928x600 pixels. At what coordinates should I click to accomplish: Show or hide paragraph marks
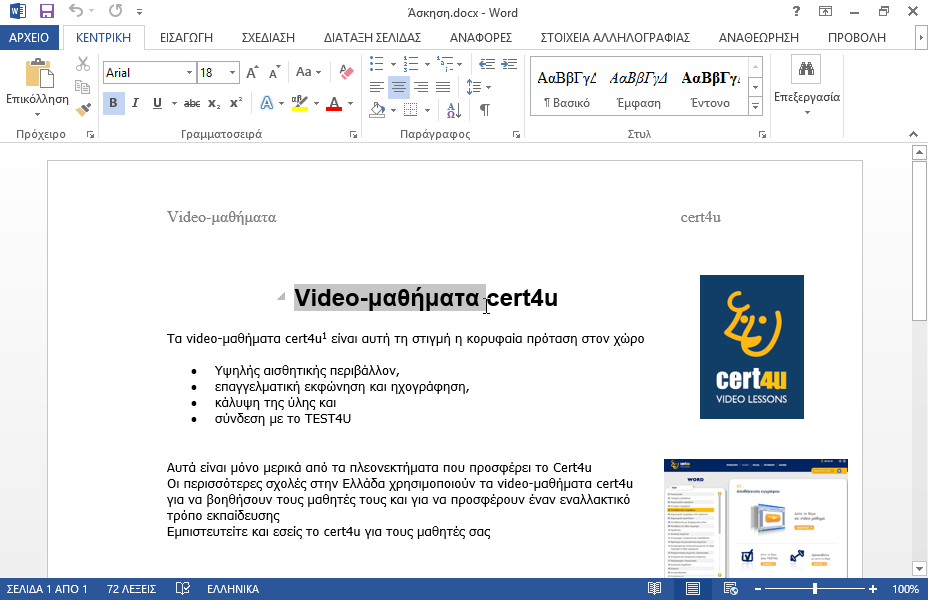click(x=485, y=110)
